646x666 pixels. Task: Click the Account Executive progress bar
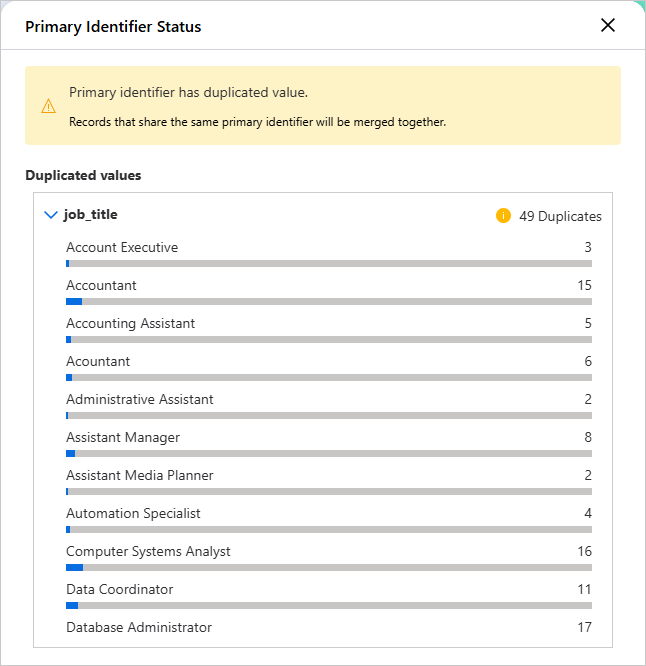tap(329, 264)
